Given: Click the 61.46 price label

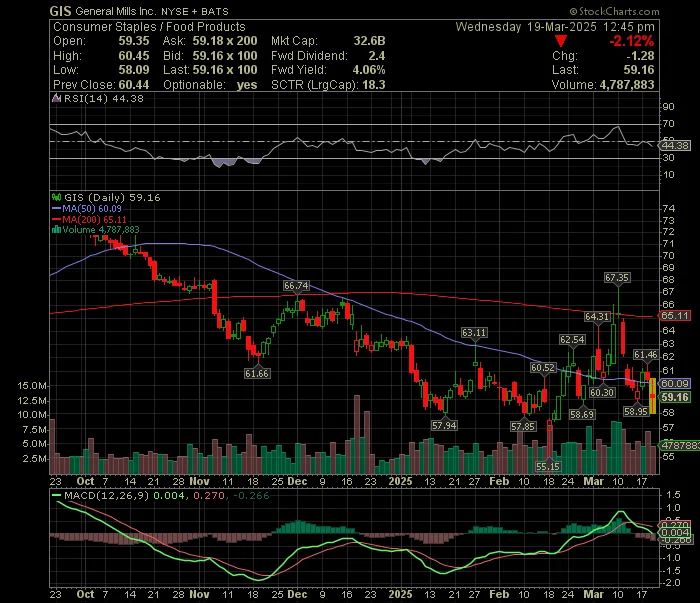Looking at the screenshot, I should [646, 355].
